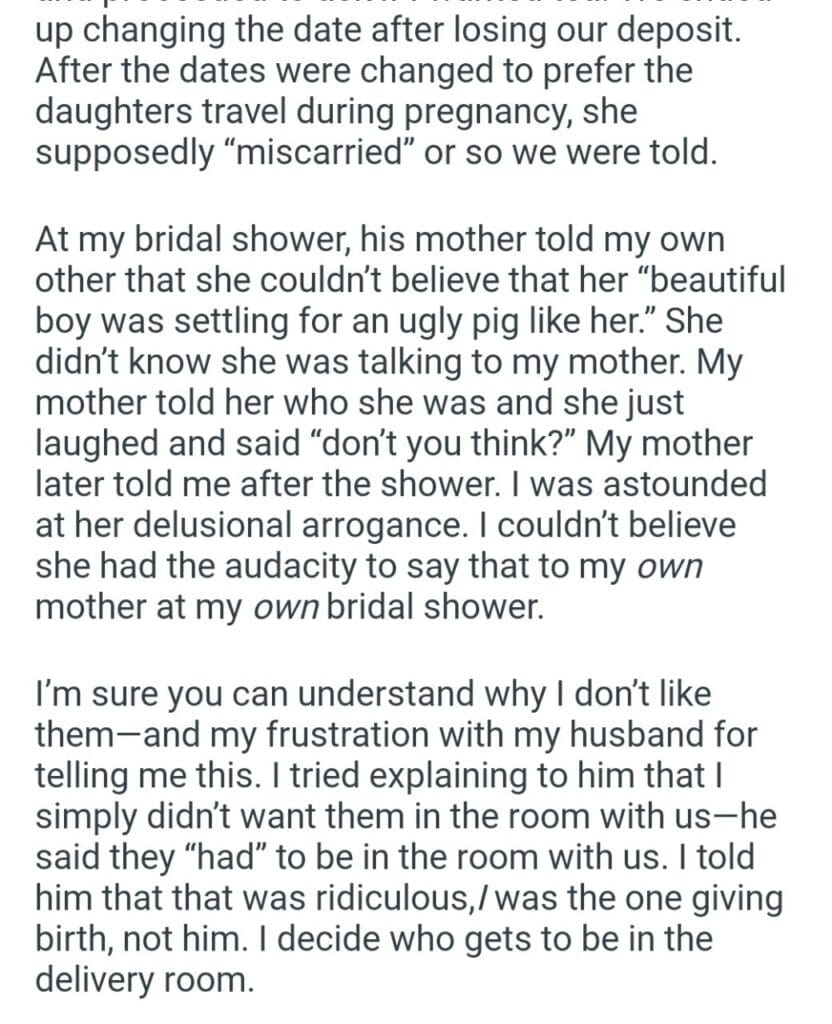832x1024 pixels.
Task: Click the word "pregnancy" in the text
Action: [516, 111]
